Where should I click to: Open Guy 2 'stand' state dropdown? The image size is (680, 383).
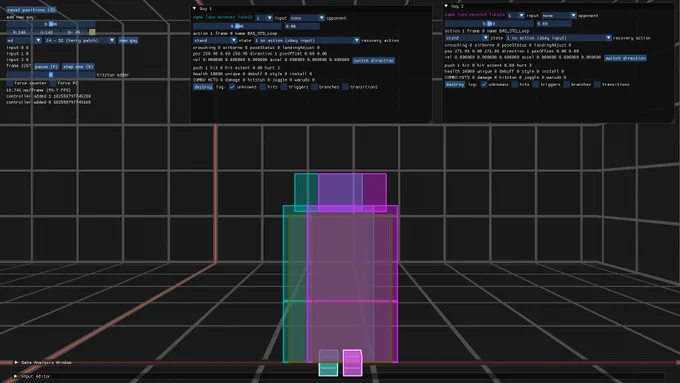point(467,38)
